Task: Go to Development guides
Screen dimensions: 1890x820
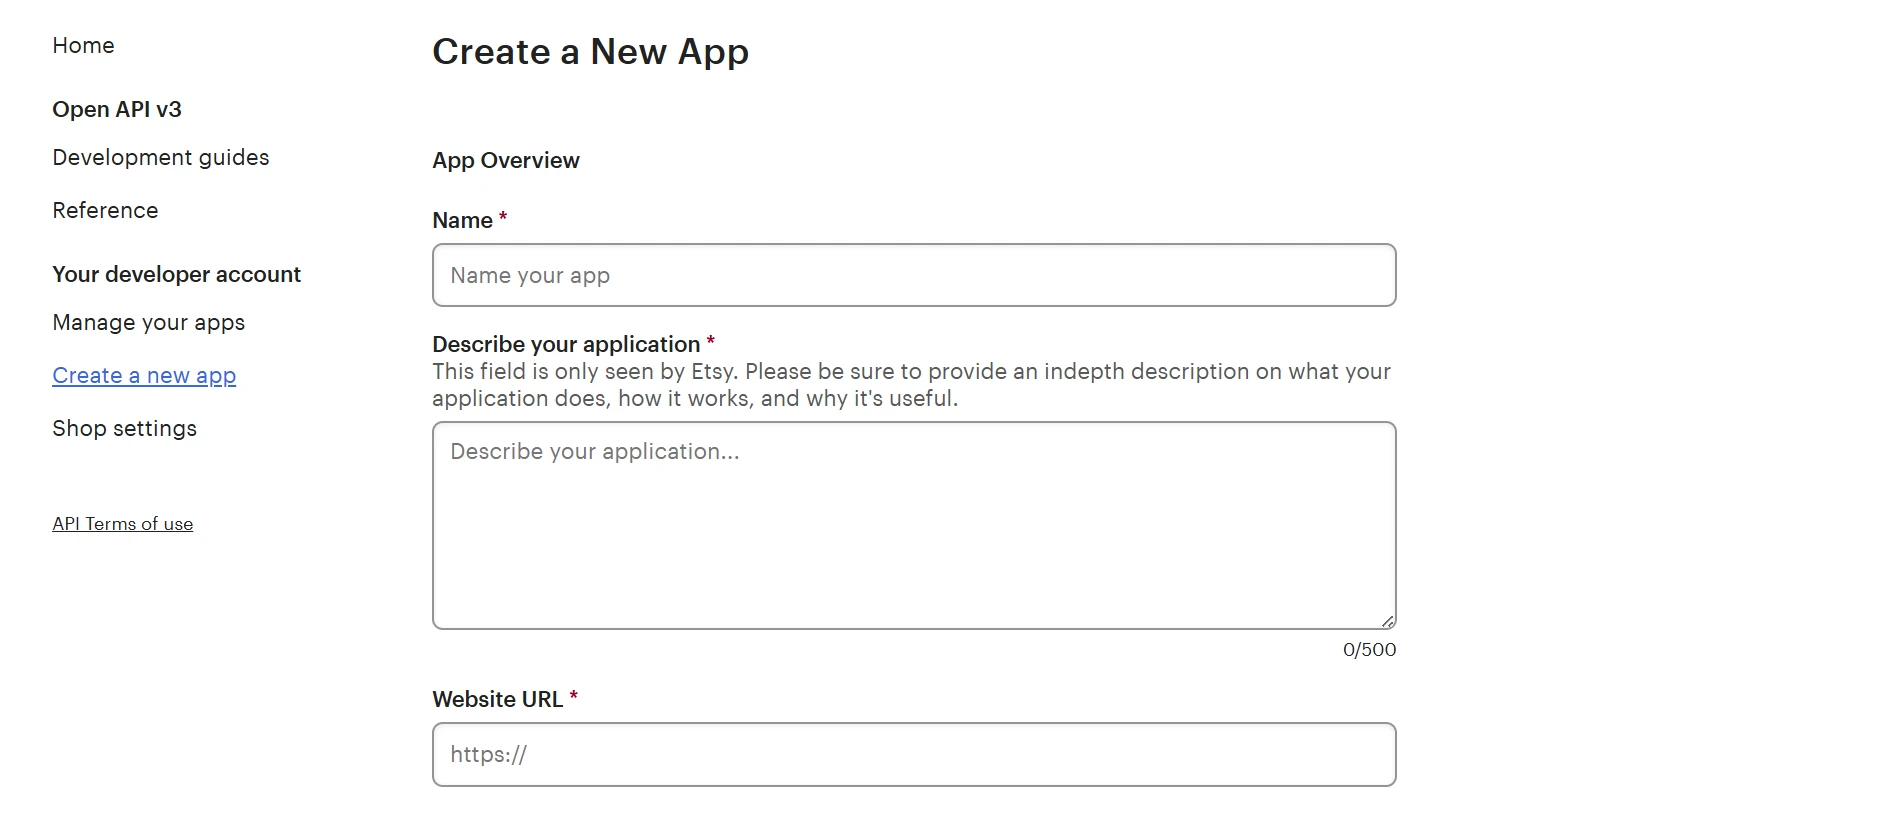Action: pos(160,157)
